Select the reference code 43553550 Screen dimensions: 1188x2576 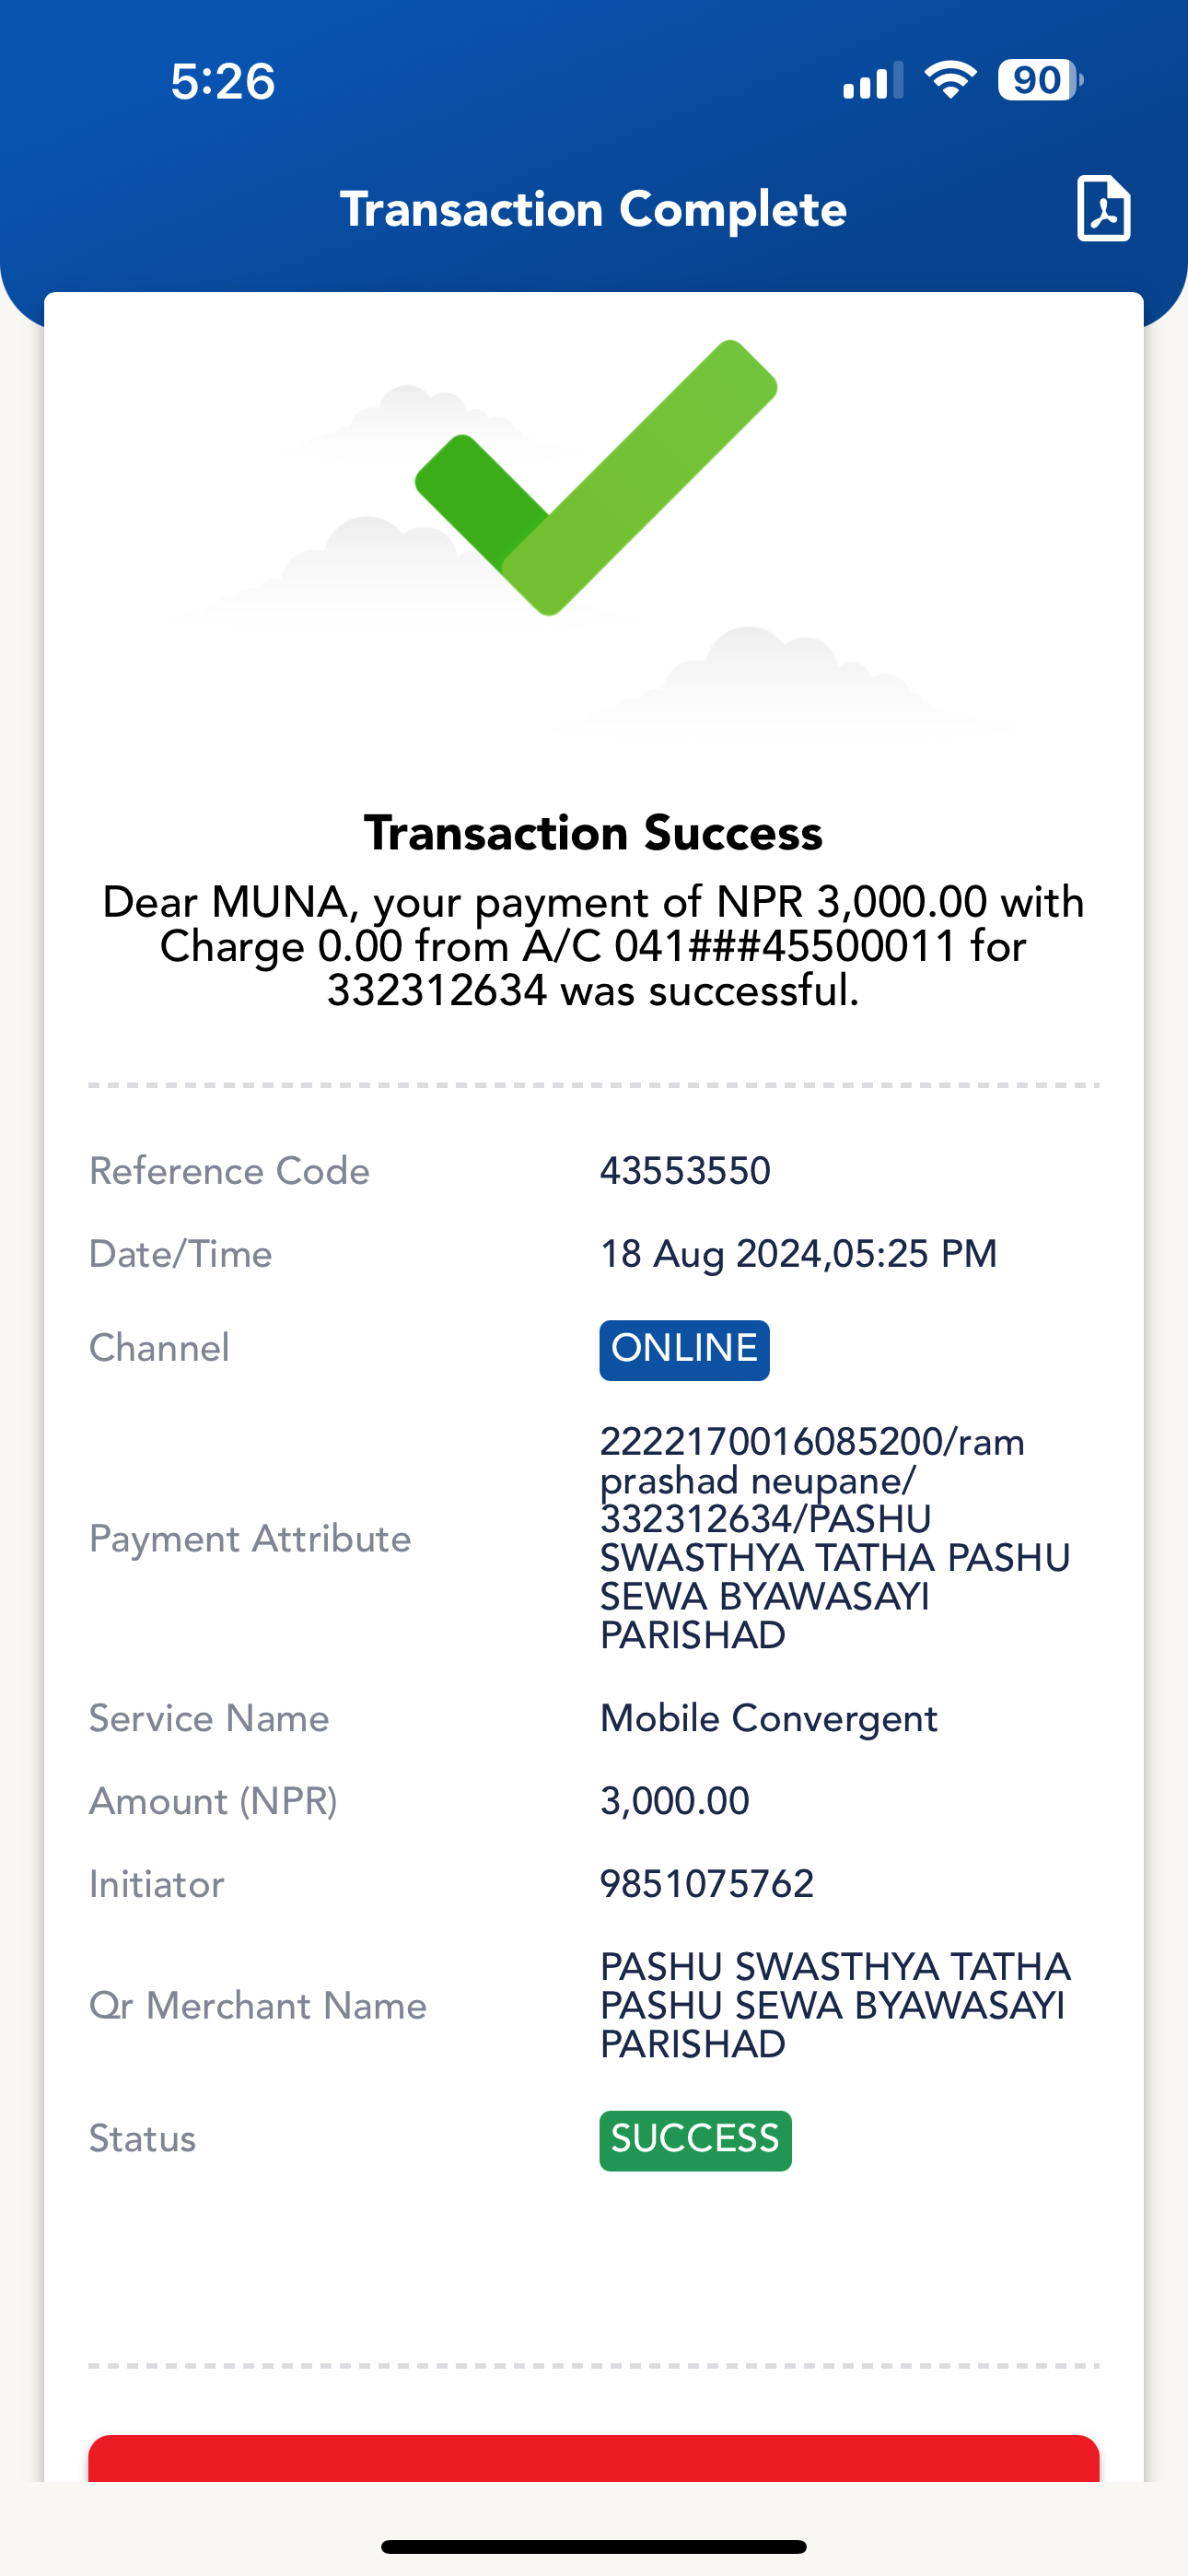click(685, 1170)
